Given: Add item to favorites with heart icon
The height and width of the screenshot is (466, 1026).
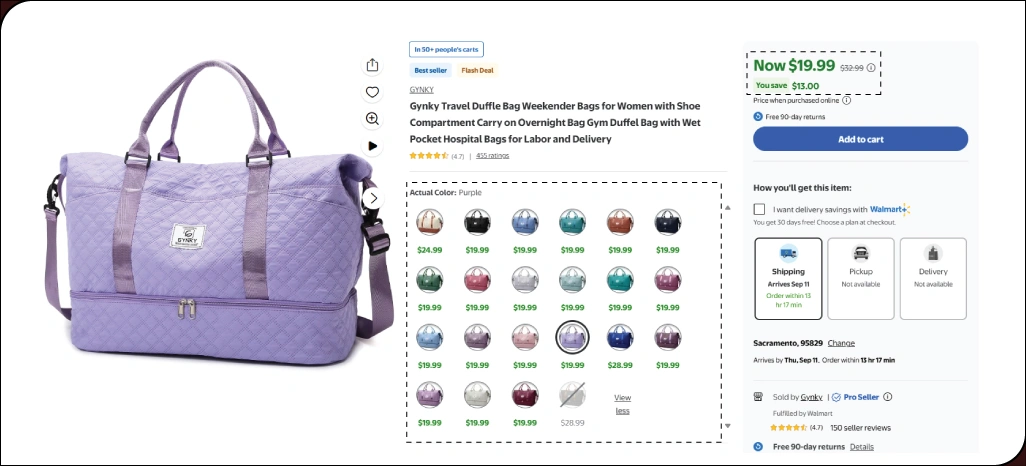Looking at the screenshot, I should pos(372,92).
